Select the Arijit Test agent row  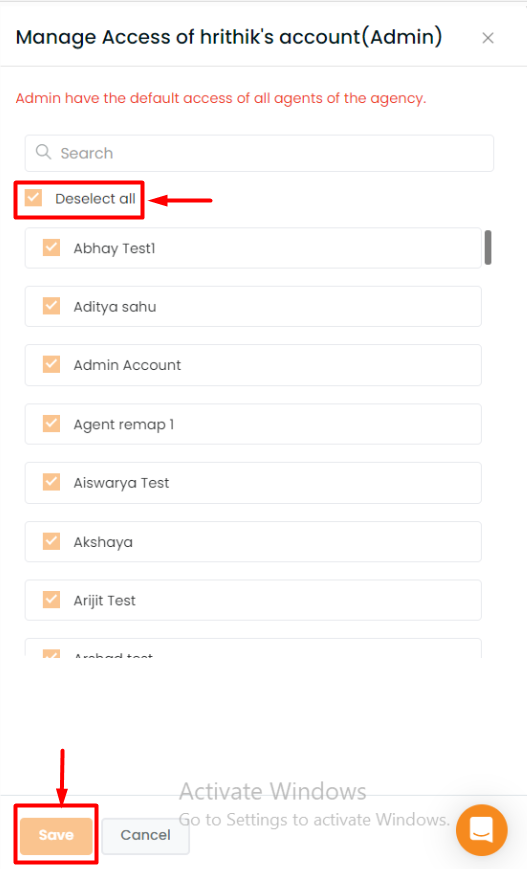(x=253, y=600)
